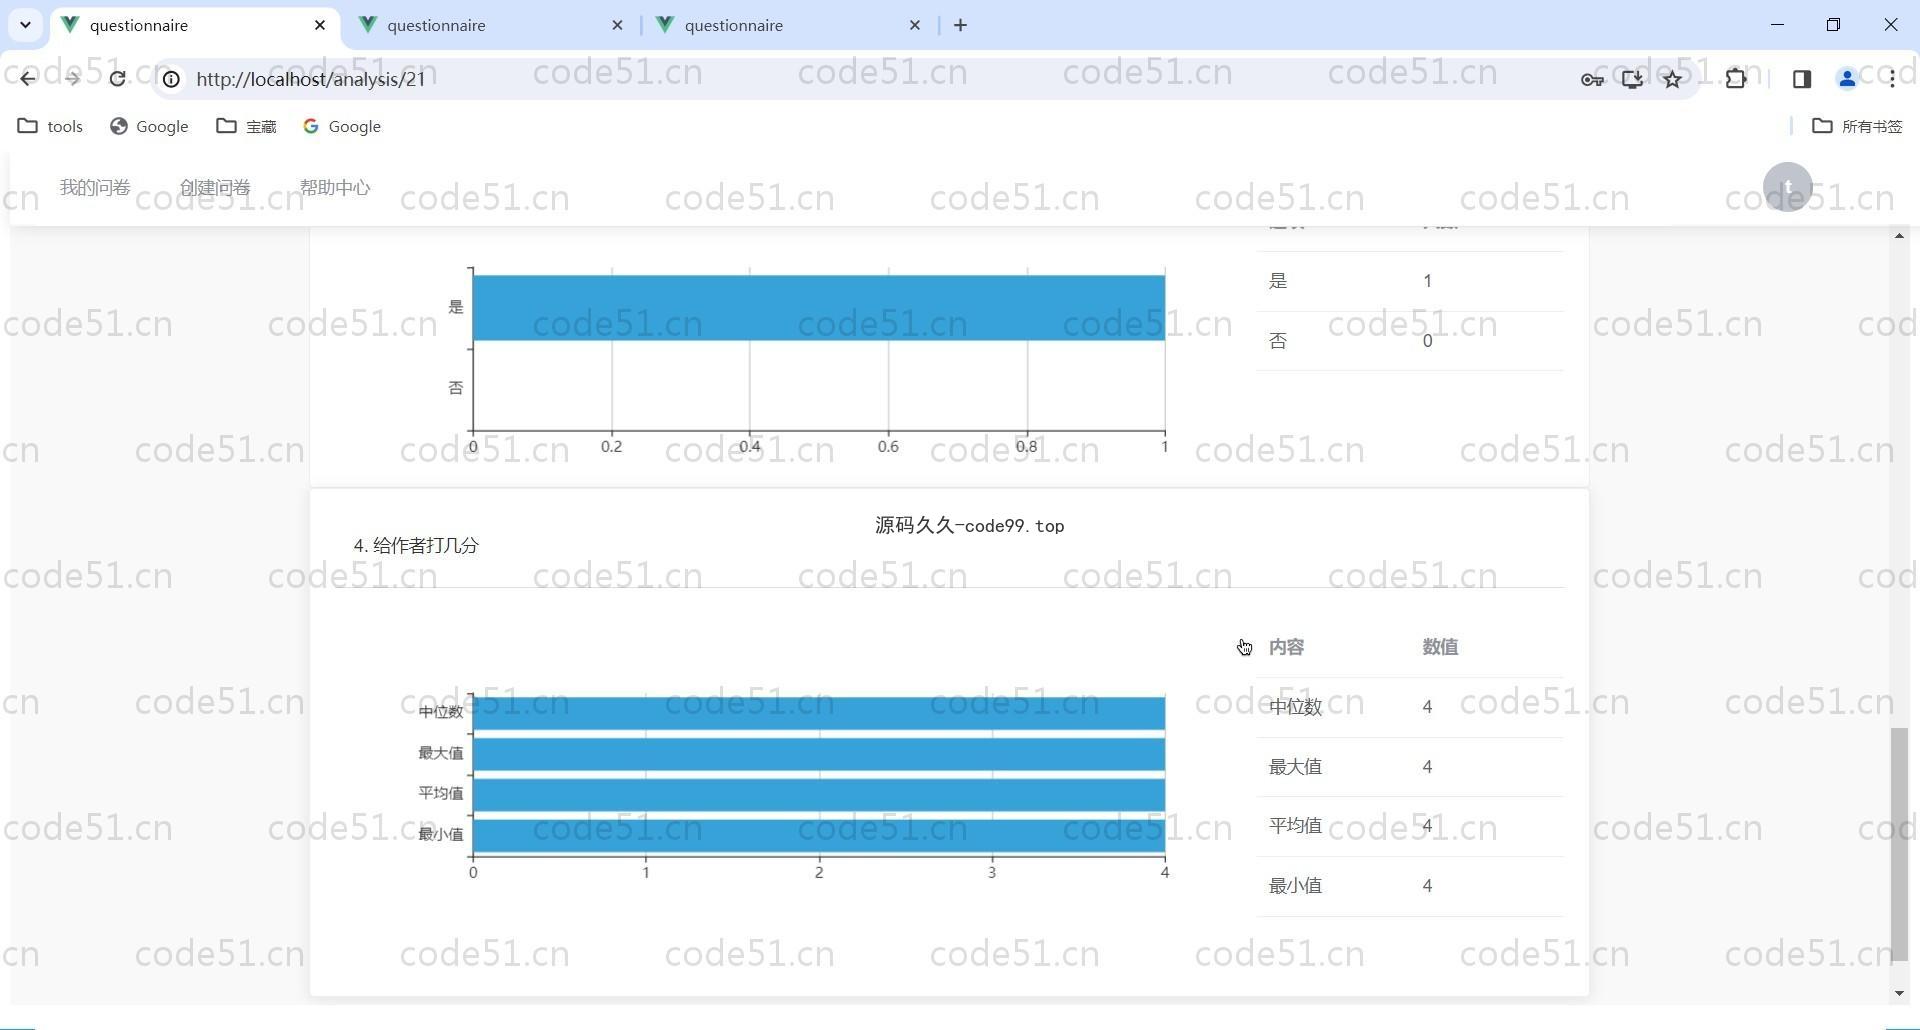Close the third questionnaire tab
The width and height of the screenshot is (1920, 1030).
tap(914, 25)
